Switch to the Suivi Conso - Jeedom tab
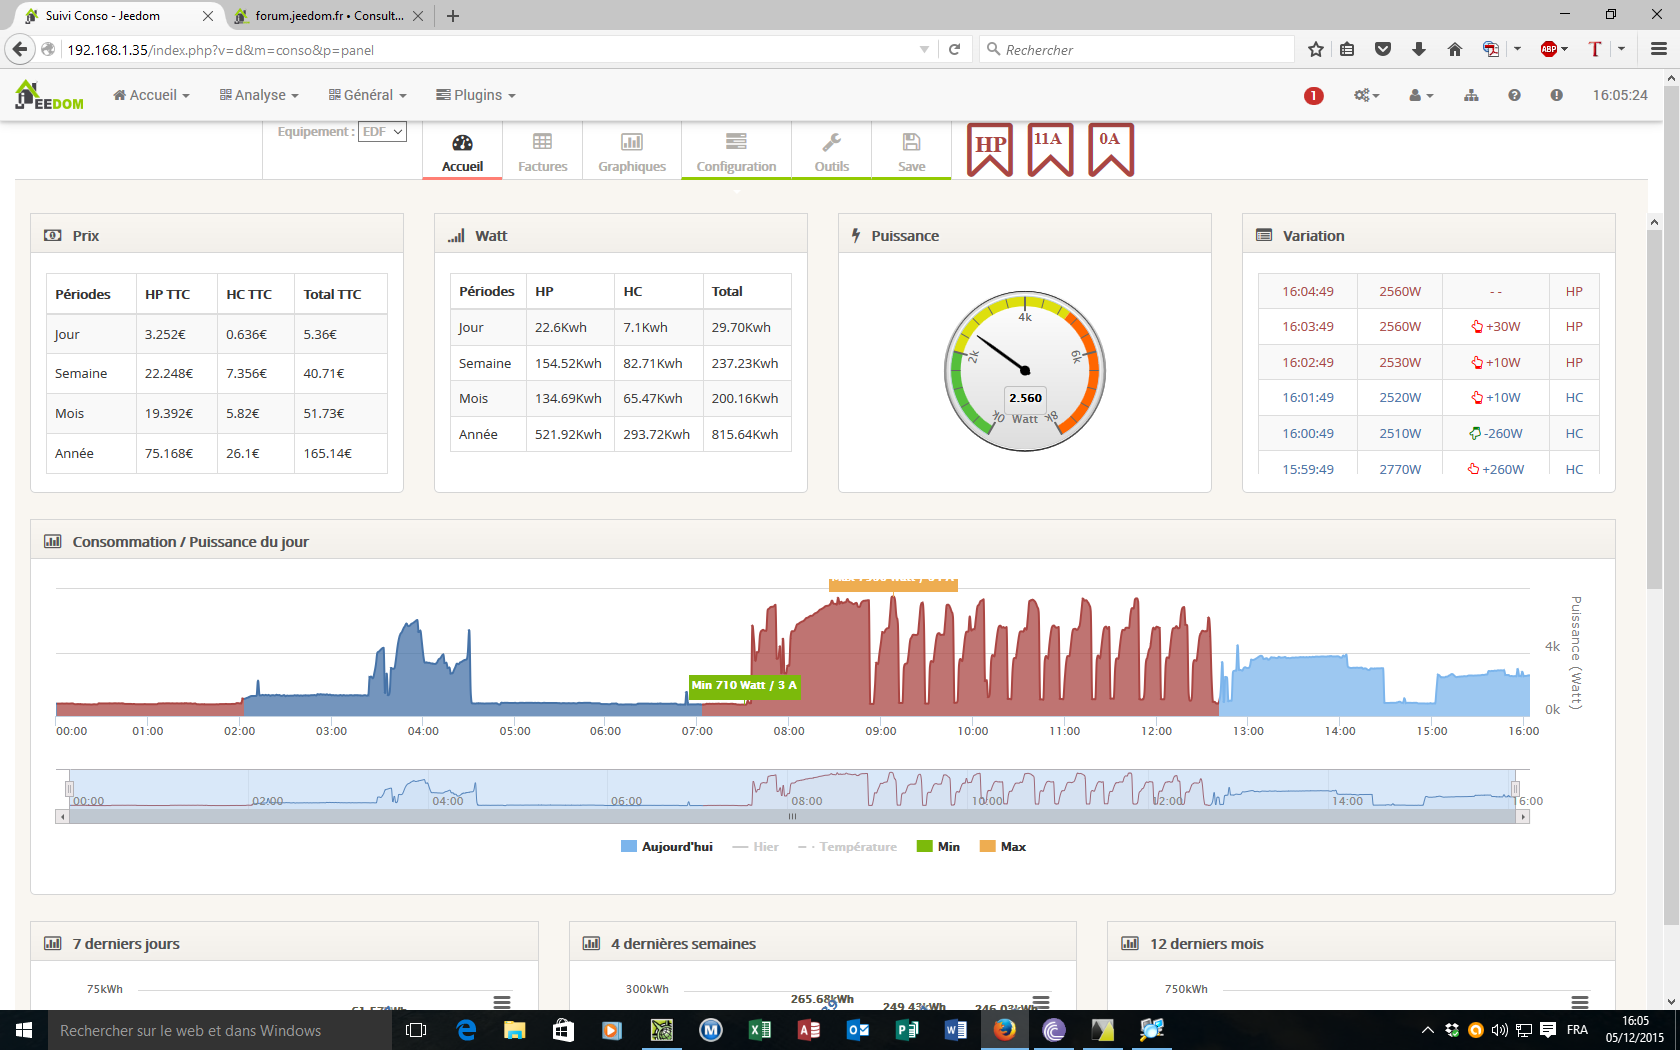 click(x=117, y=16)
